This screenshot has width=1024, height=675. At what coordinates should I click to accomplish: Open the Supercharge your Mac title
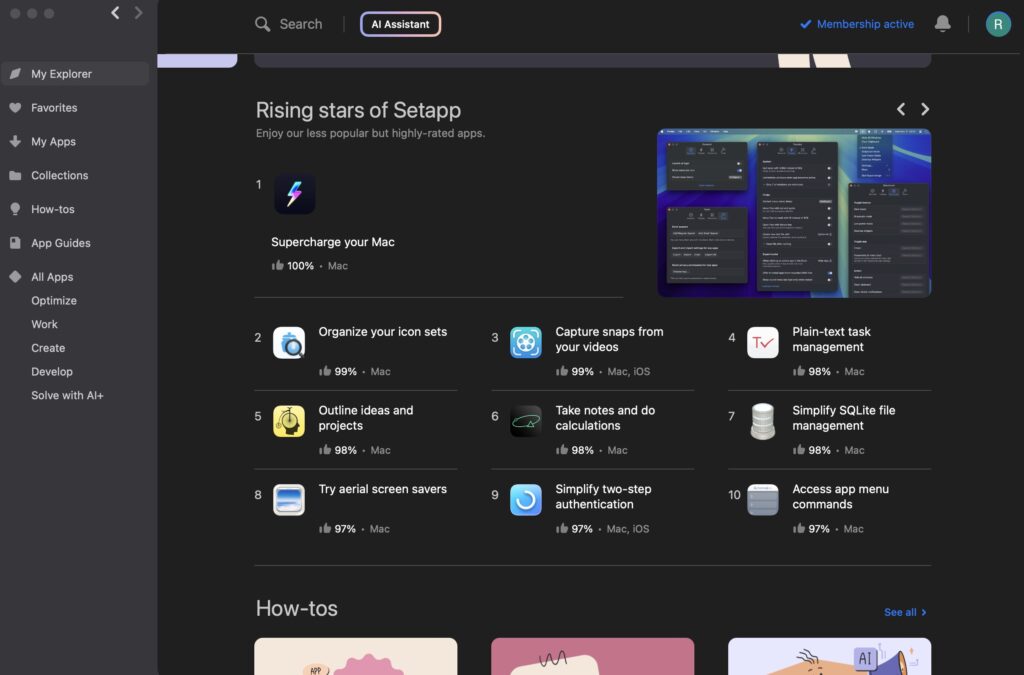(x=333, y=242)
